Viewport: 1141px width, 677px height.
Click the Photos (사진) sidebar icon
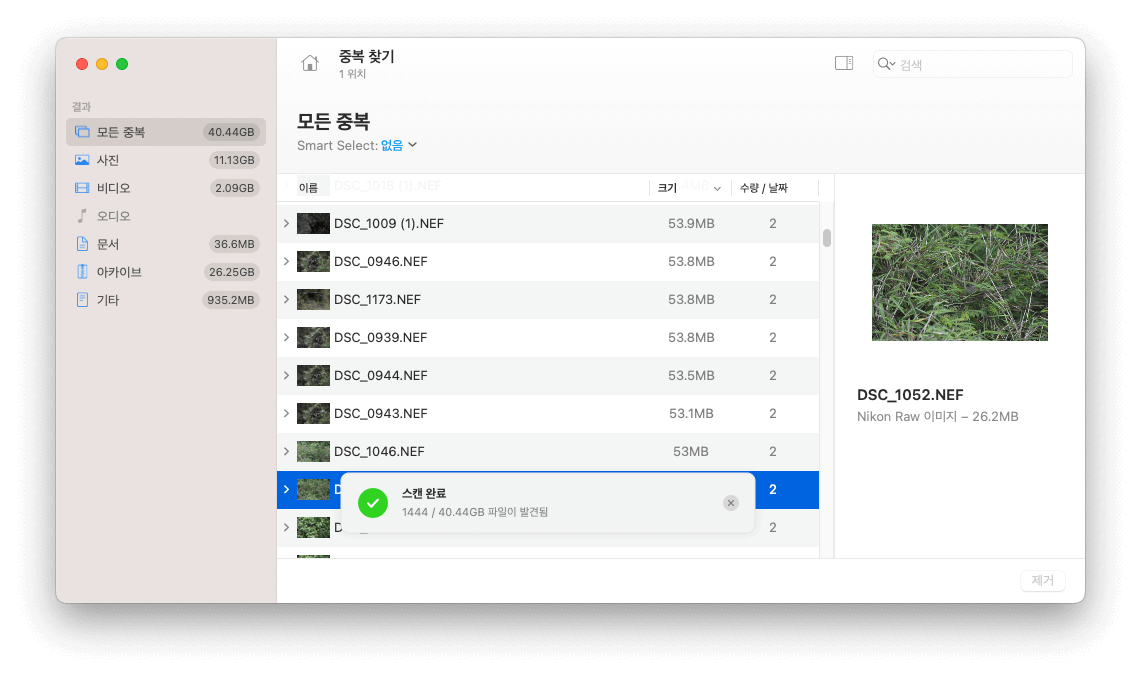(x=82, y=160)
